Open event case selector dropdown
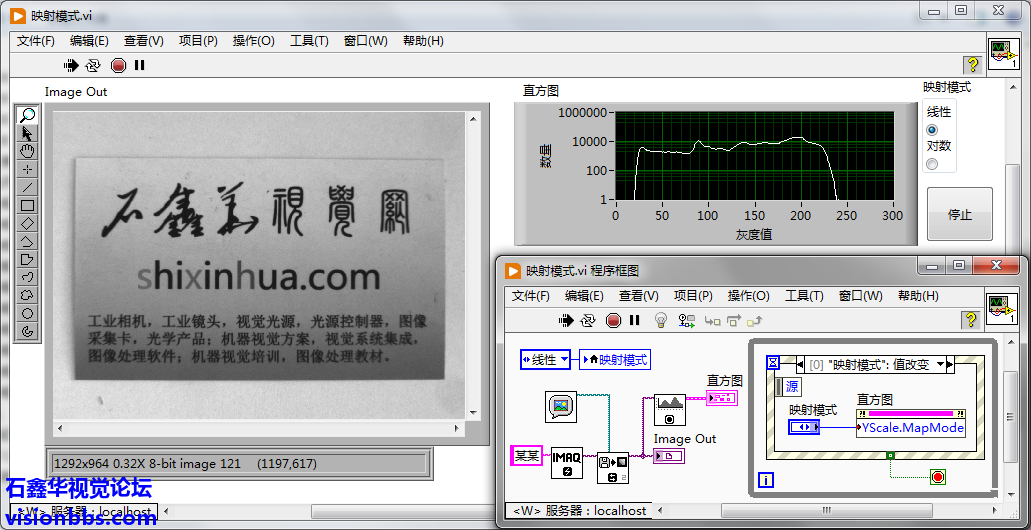Image resolution: width=1031 pixels, height=530 pixels. click(x=941, y=364)
